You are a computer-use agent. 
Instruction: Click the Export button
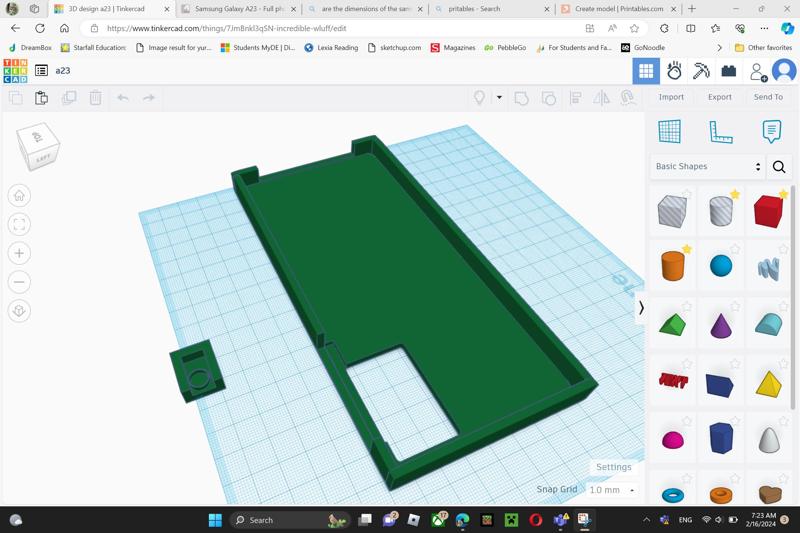click(719, 97)
